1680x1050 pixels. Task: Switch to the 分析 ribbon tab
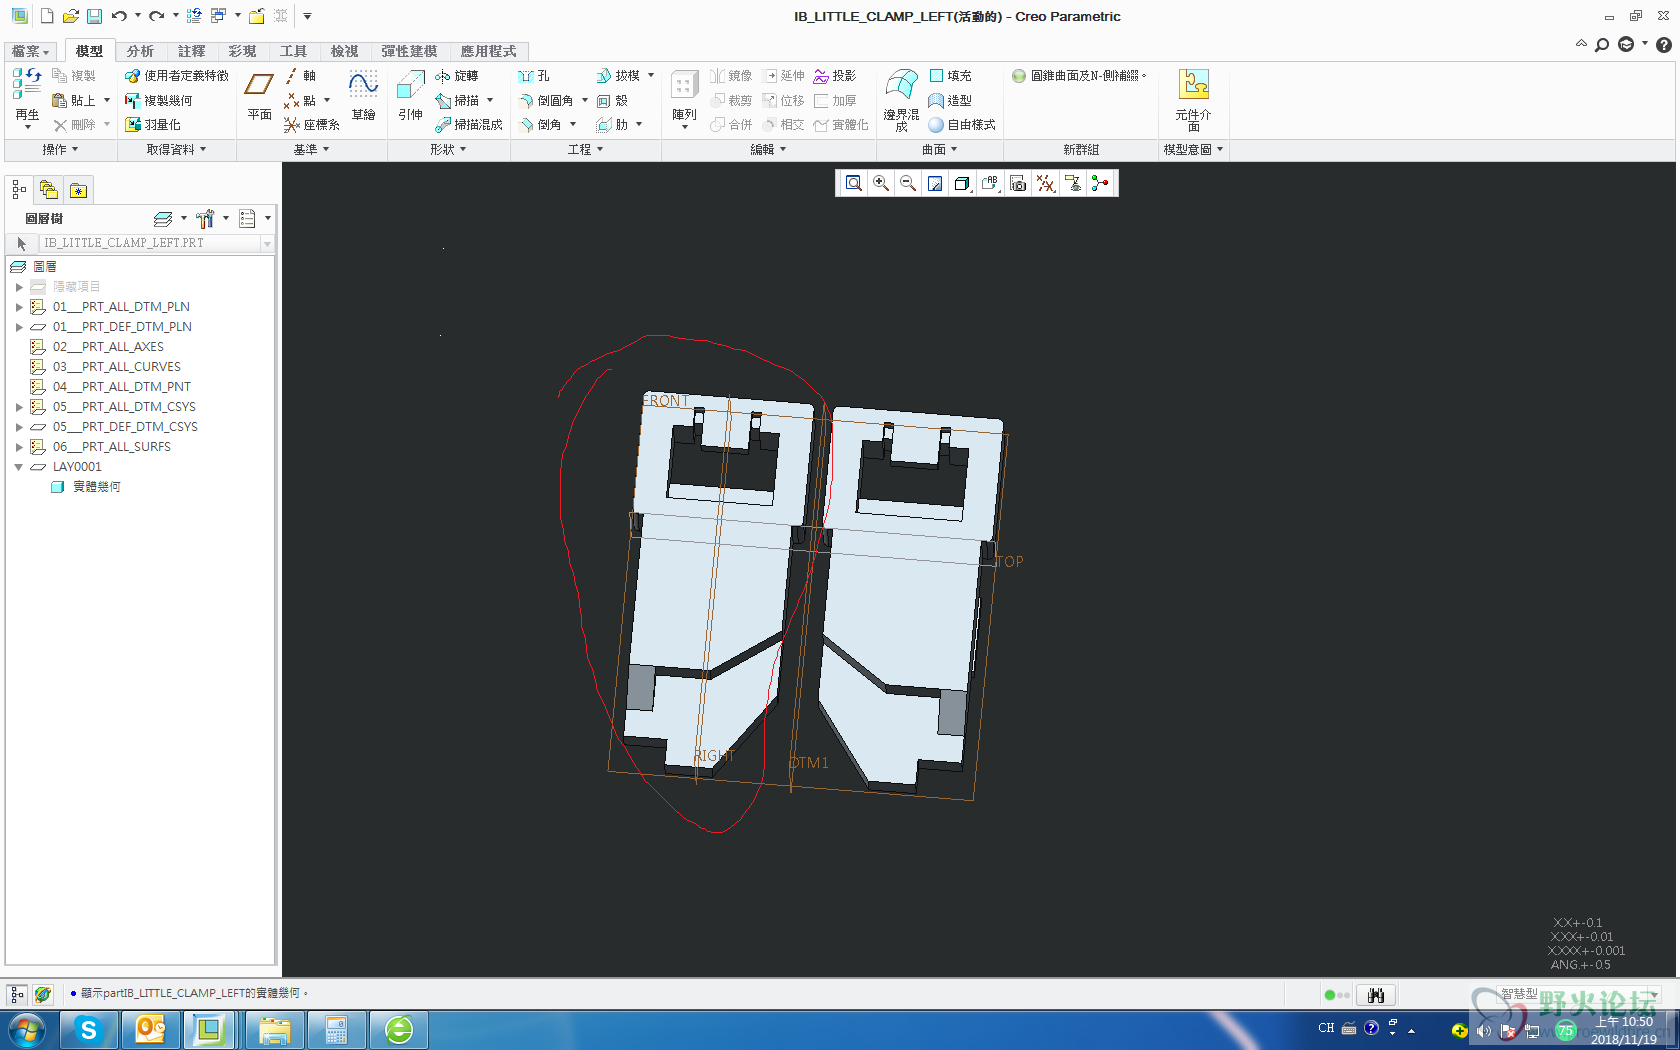coord(140,51)
